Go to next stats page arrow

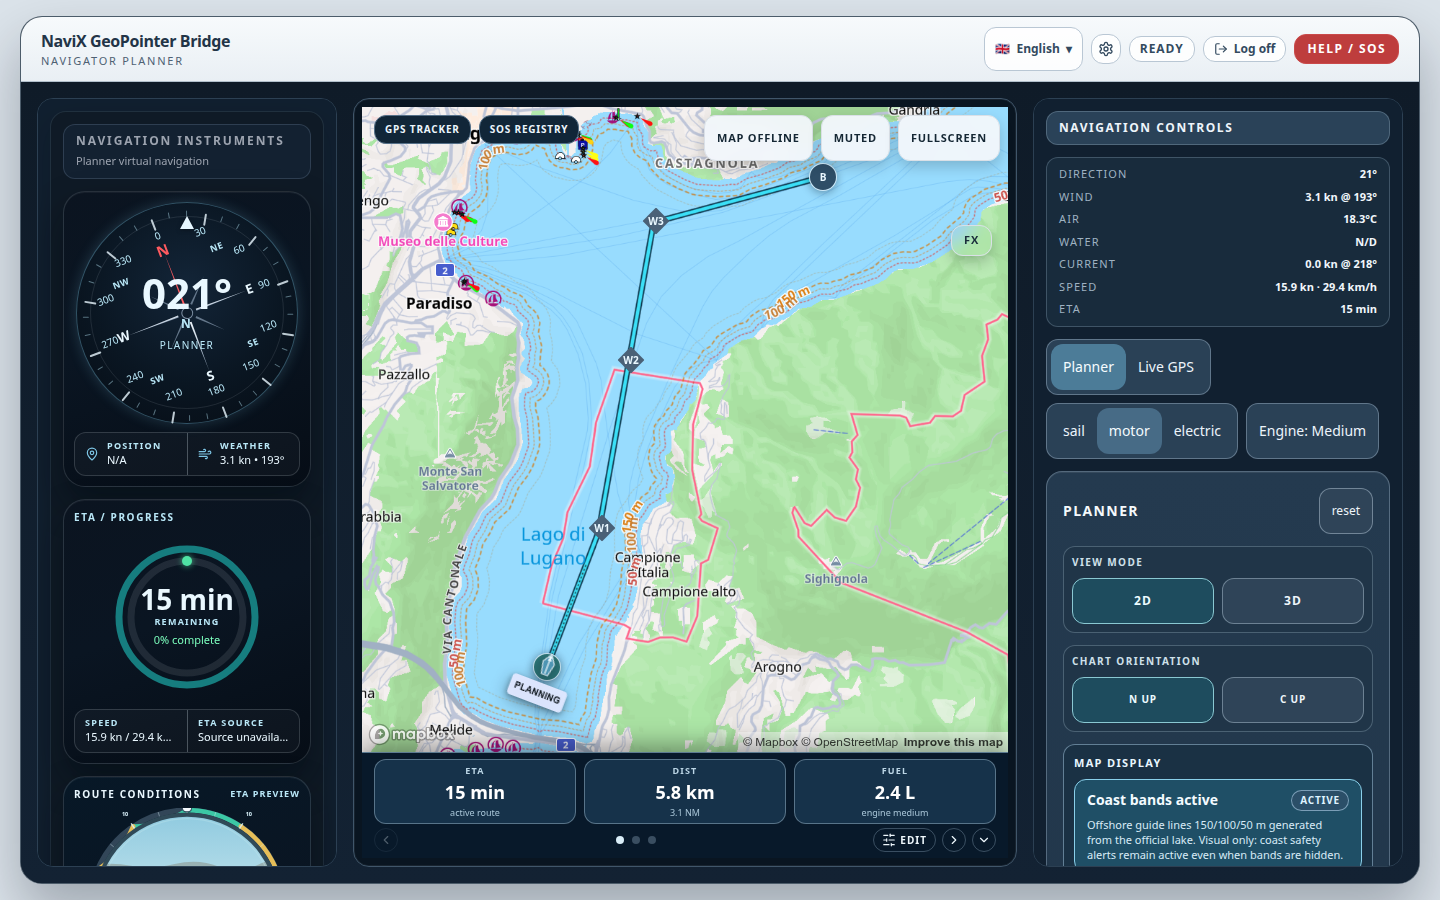tap(954, 840)
